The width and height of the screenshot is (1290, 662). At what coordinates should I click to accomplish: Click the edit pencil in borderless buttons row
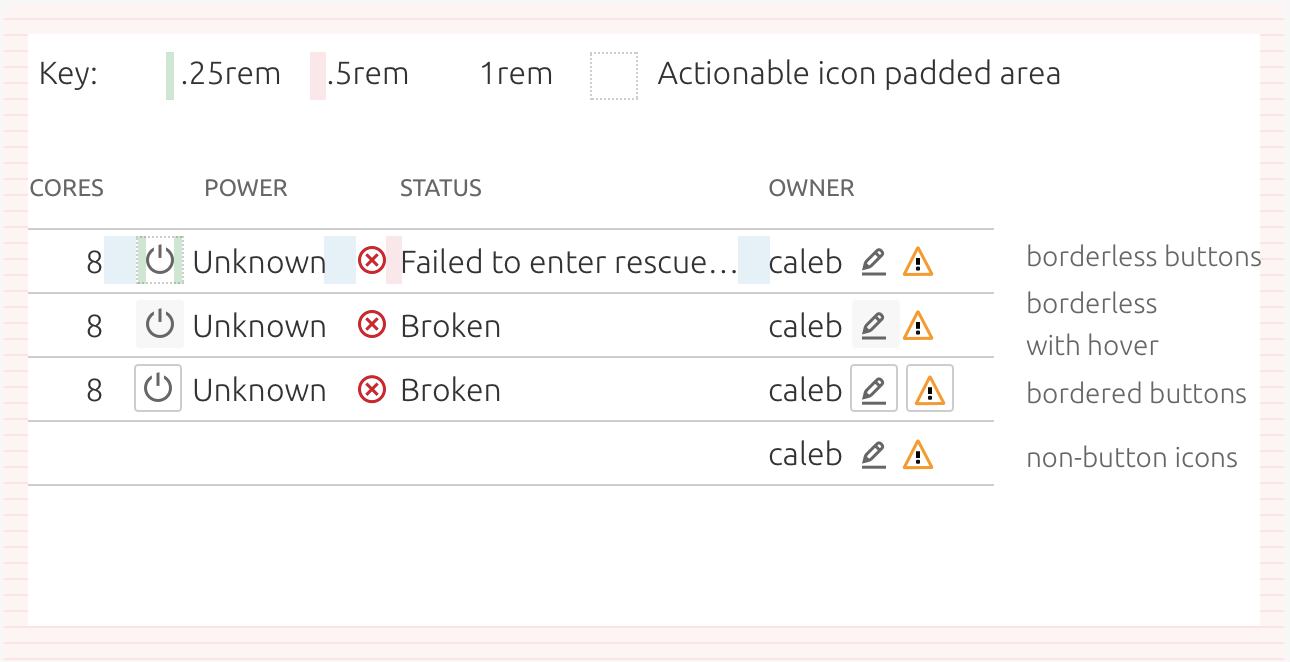874,262
